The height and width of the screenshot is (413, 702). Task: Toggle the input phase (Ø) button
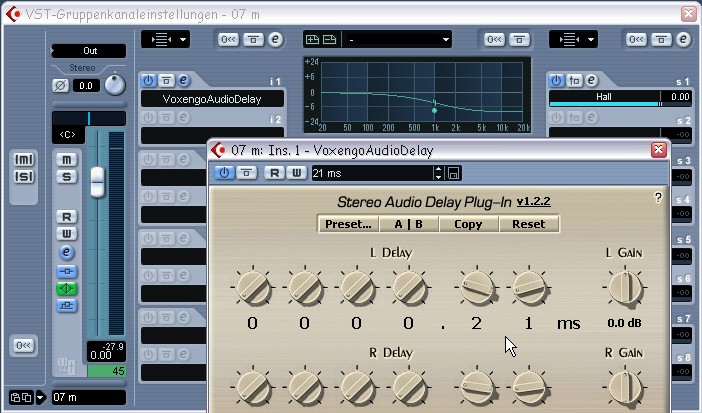(60, 86)
